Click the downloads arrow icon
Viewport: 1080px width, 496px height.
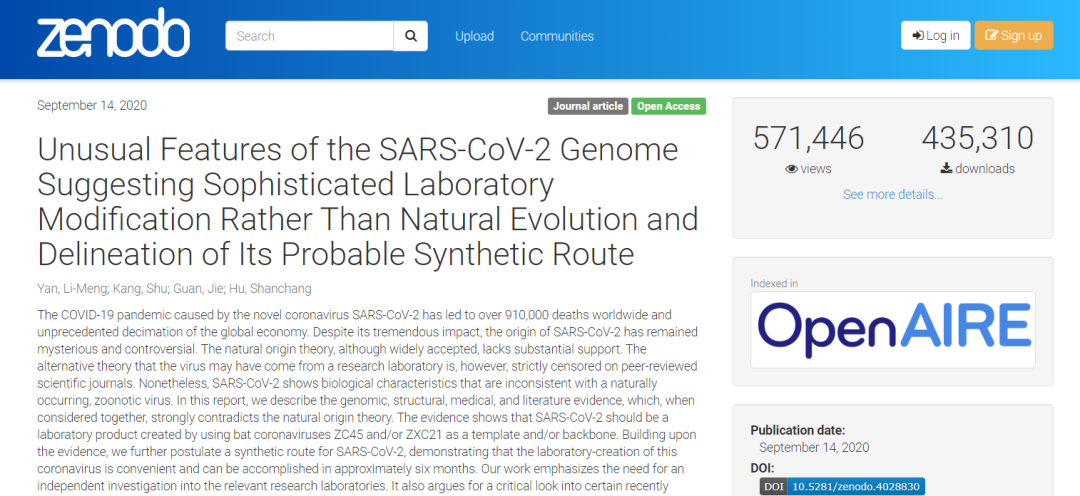[946, 169]
